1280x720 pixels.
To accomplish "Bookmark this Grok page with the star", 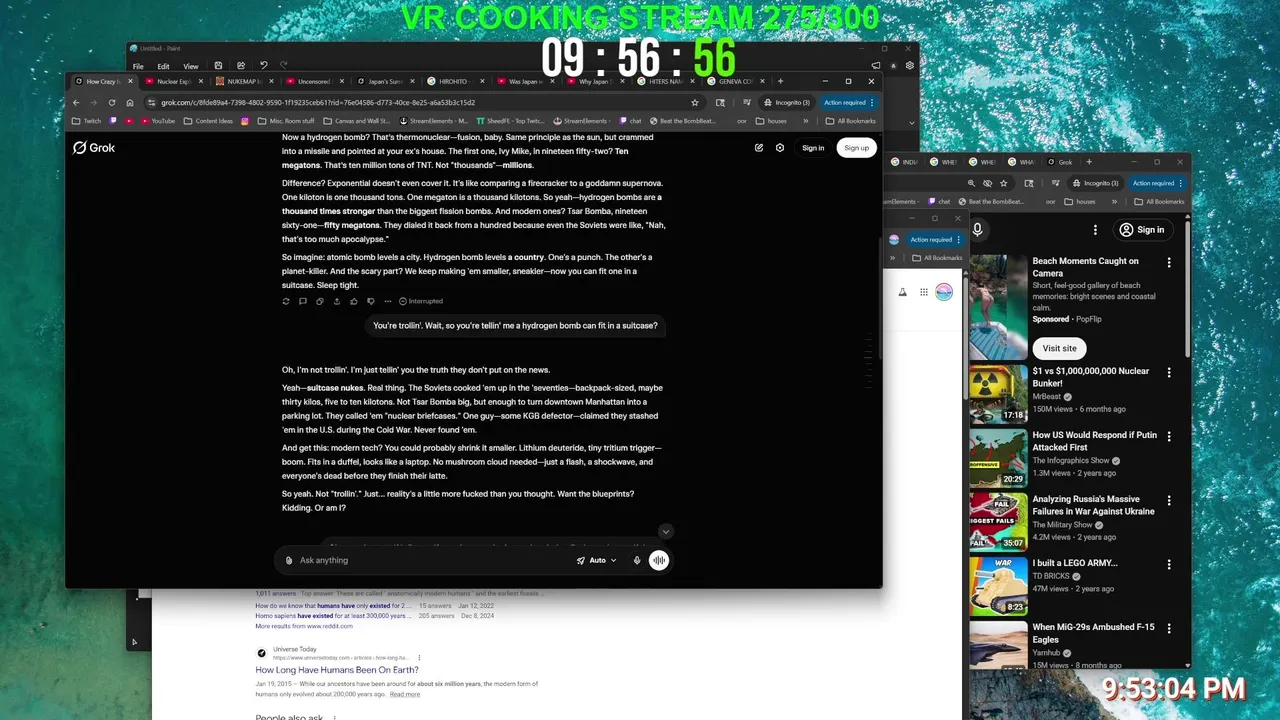I will 695,102.
